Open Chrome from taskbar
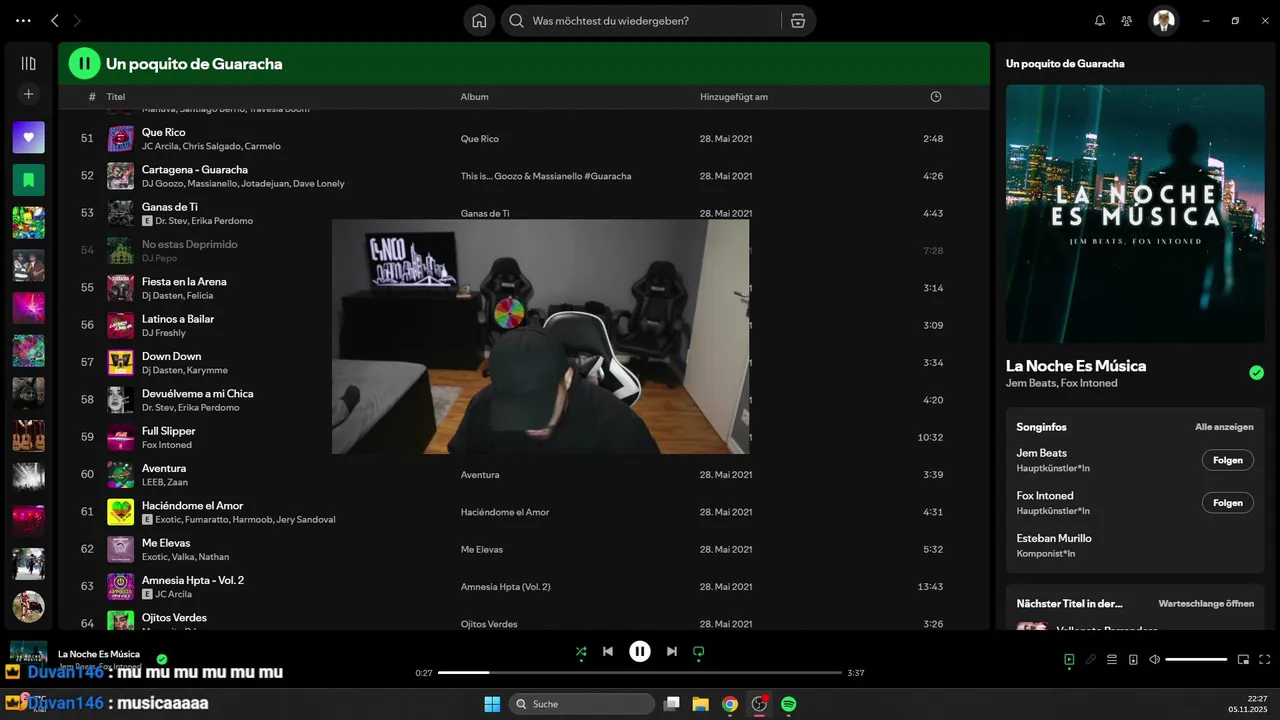Image resolution: width=1280 pixels, height=720 pixels. pos(730,704)
